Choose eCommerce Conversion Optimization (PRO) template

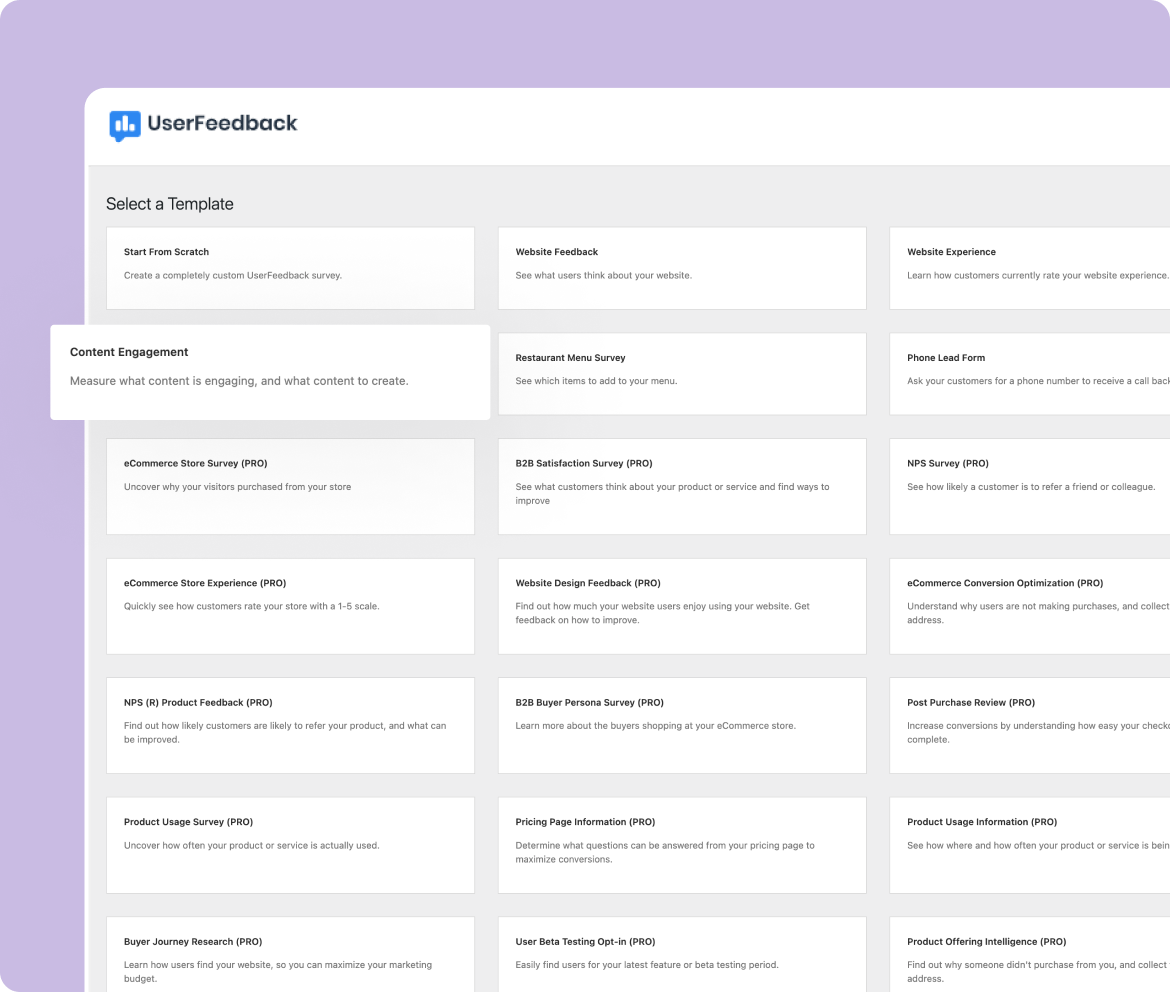pos(1030,605)
